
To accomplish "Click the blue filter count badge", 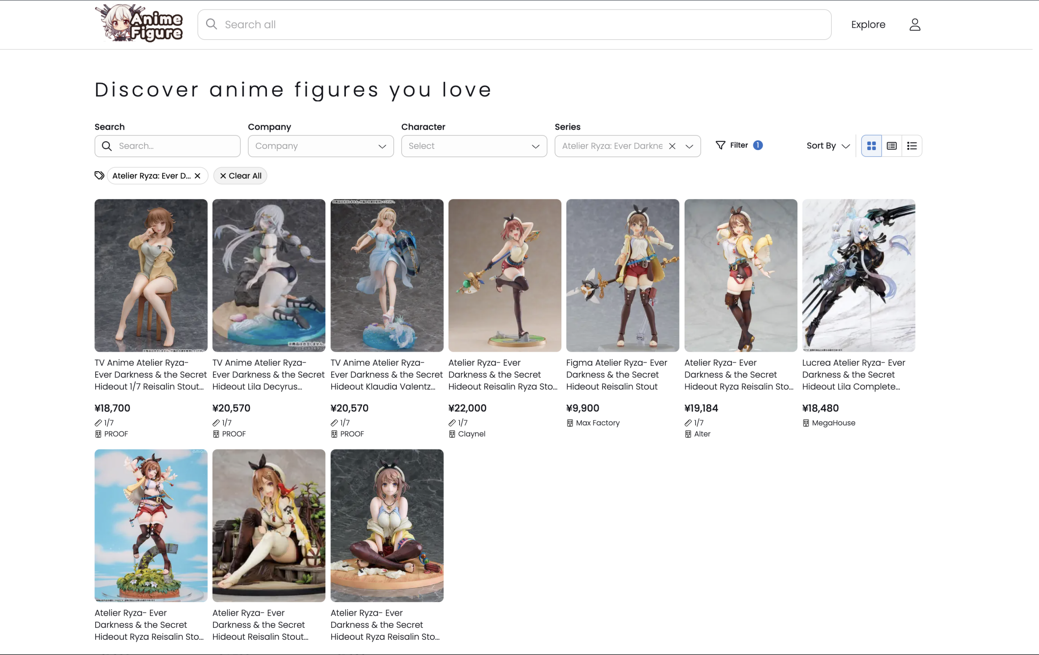I will coord(758,145).
